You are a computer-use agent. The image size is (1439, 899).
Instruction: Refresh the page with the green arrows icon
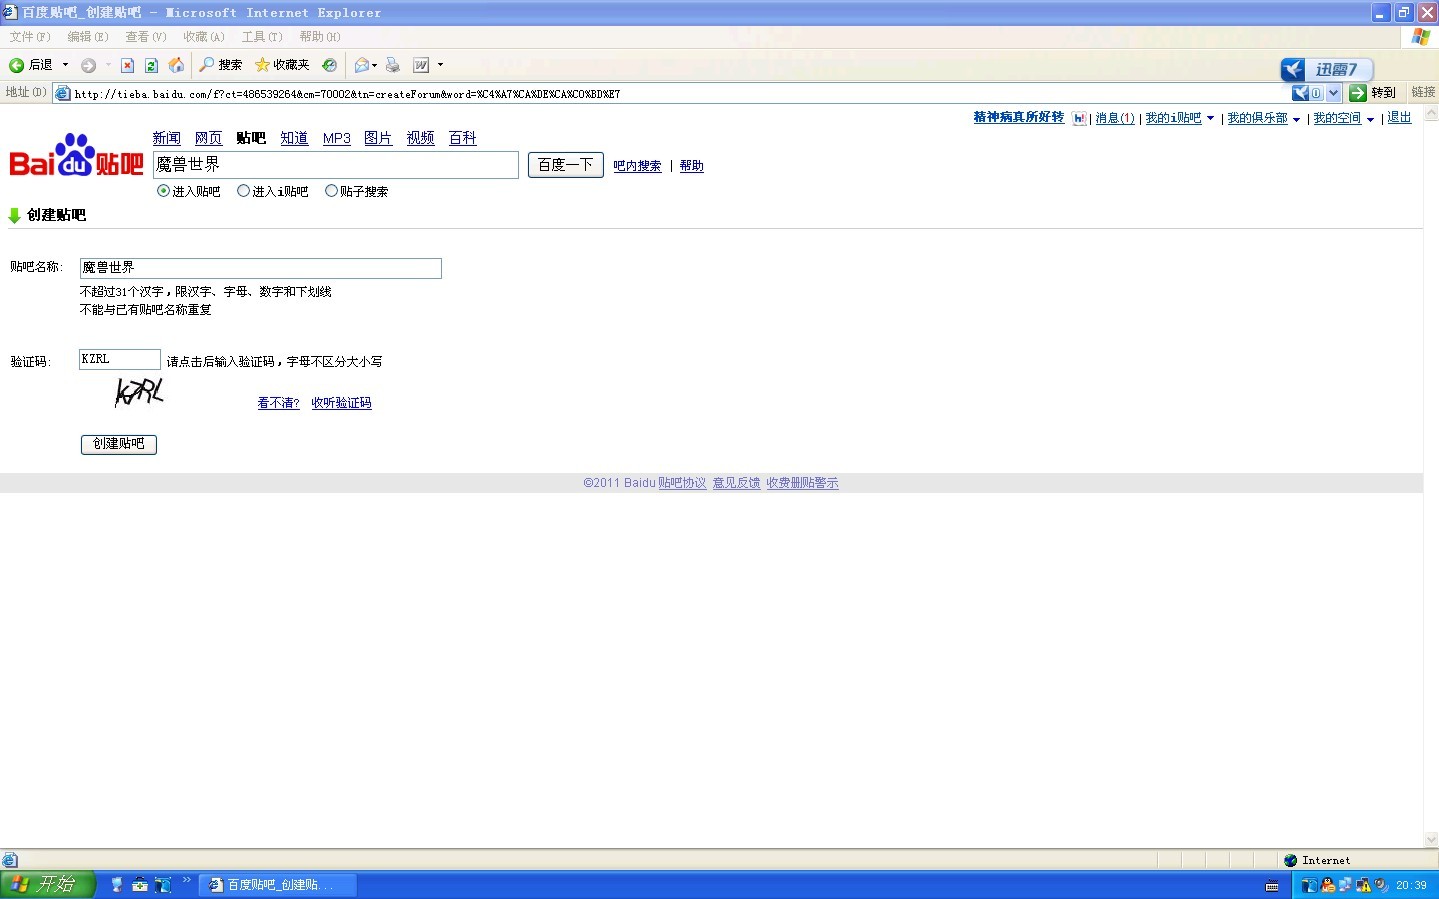pos(151,65)
